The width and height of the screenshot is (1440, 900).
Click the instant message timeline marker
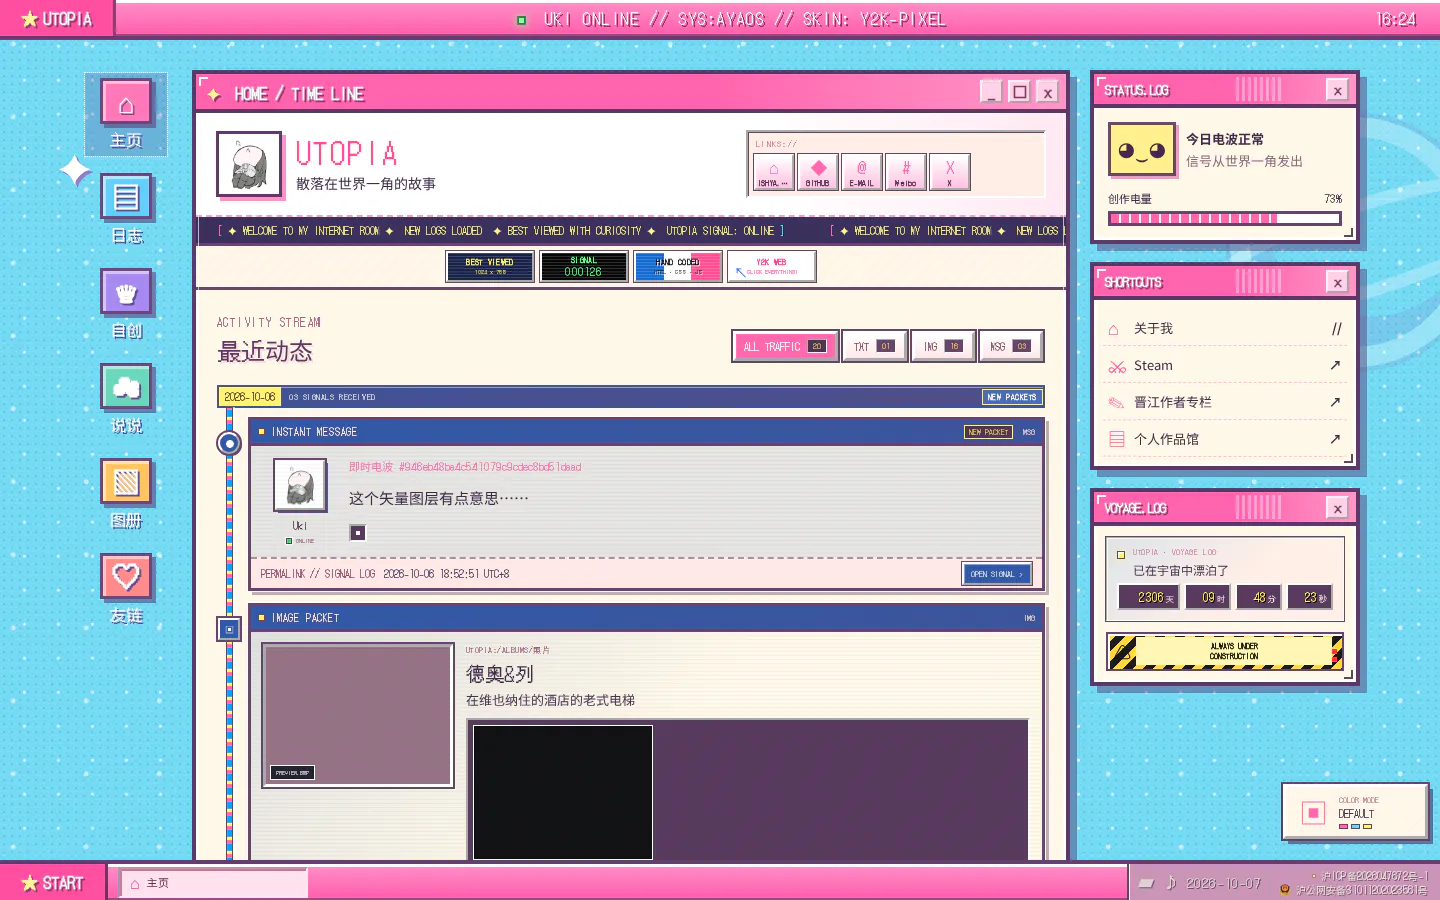229,443
